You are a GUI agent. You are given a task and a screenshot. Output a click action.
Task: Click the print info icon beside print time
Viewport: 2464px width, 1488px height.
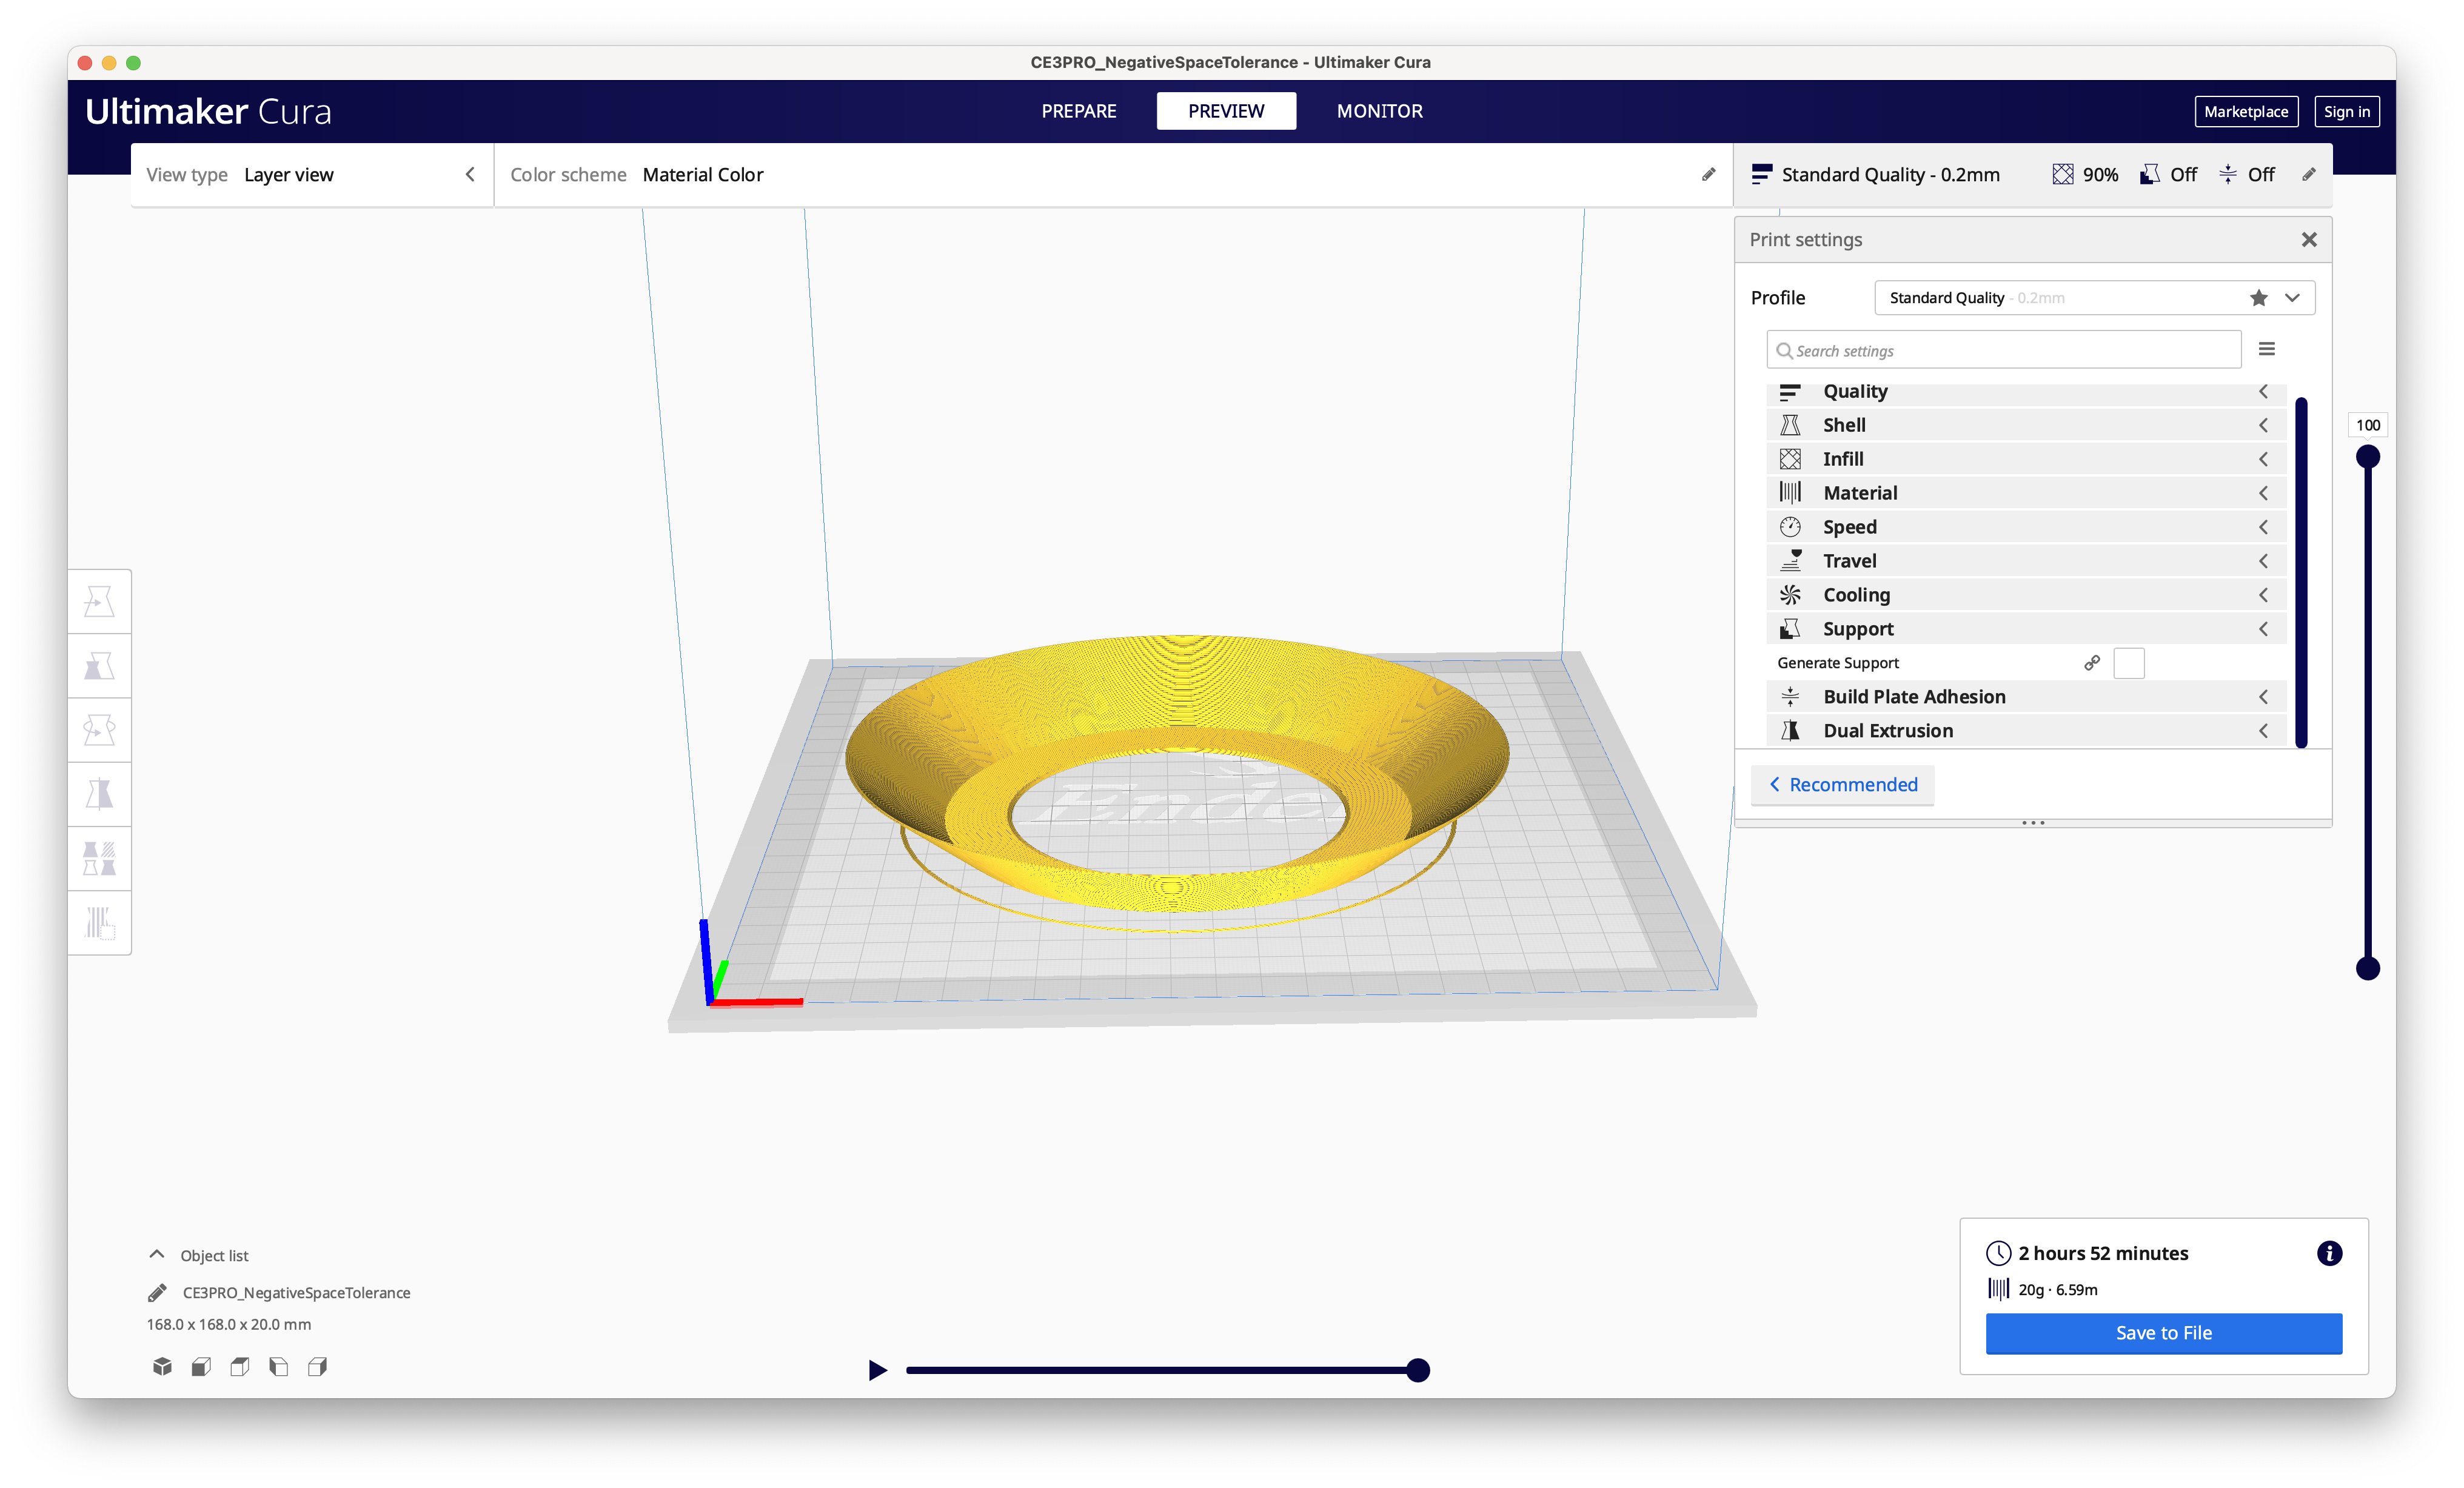click(2329, 1253)
